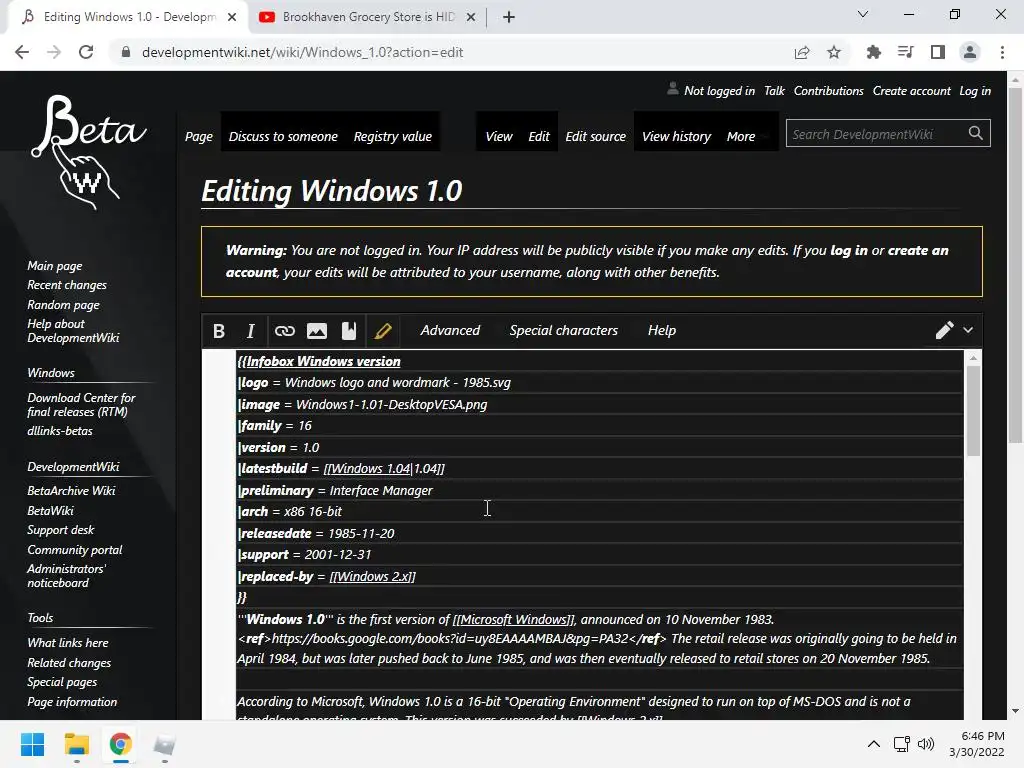The height and width of the screenshot is (768, 1024).
Task: Click the editor text area scrollbar
Action: [x=973, y=410]
